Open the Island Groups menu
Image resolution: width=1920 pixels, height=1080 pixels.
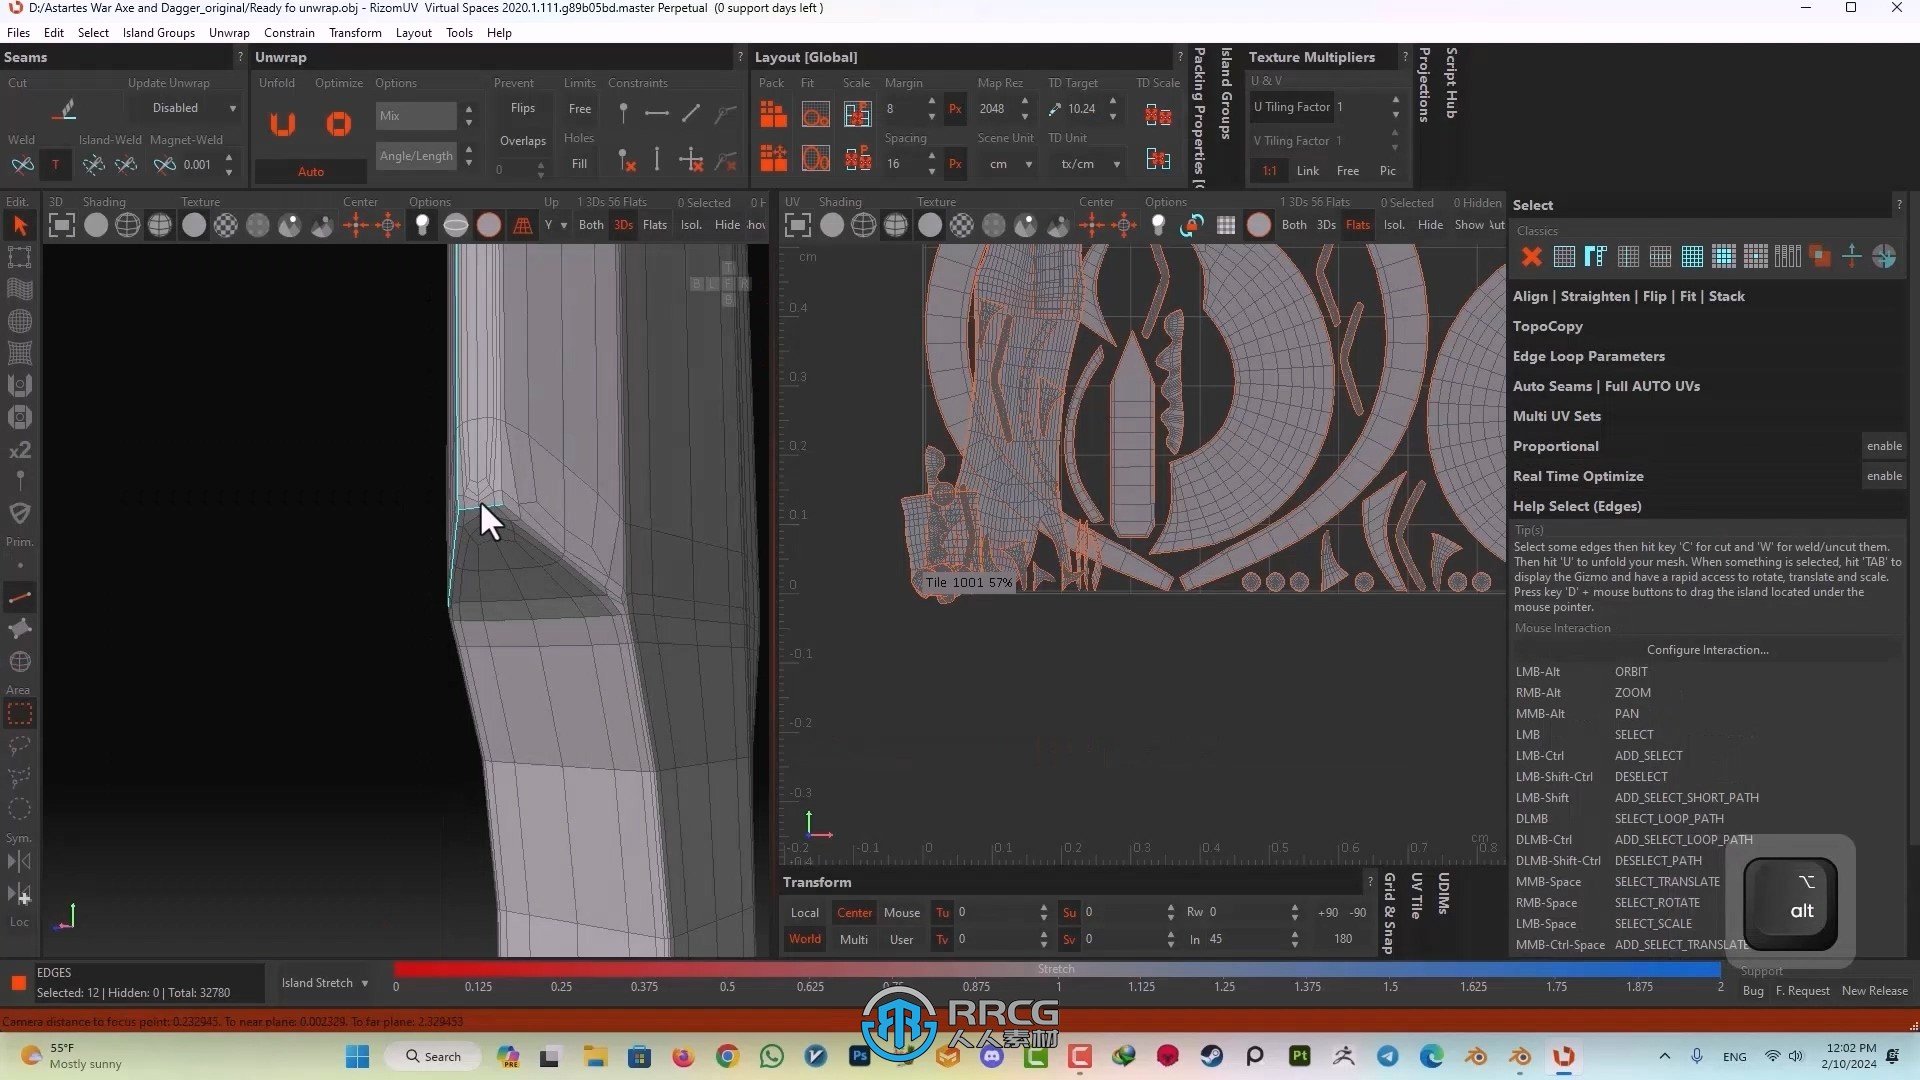[156, 32]
